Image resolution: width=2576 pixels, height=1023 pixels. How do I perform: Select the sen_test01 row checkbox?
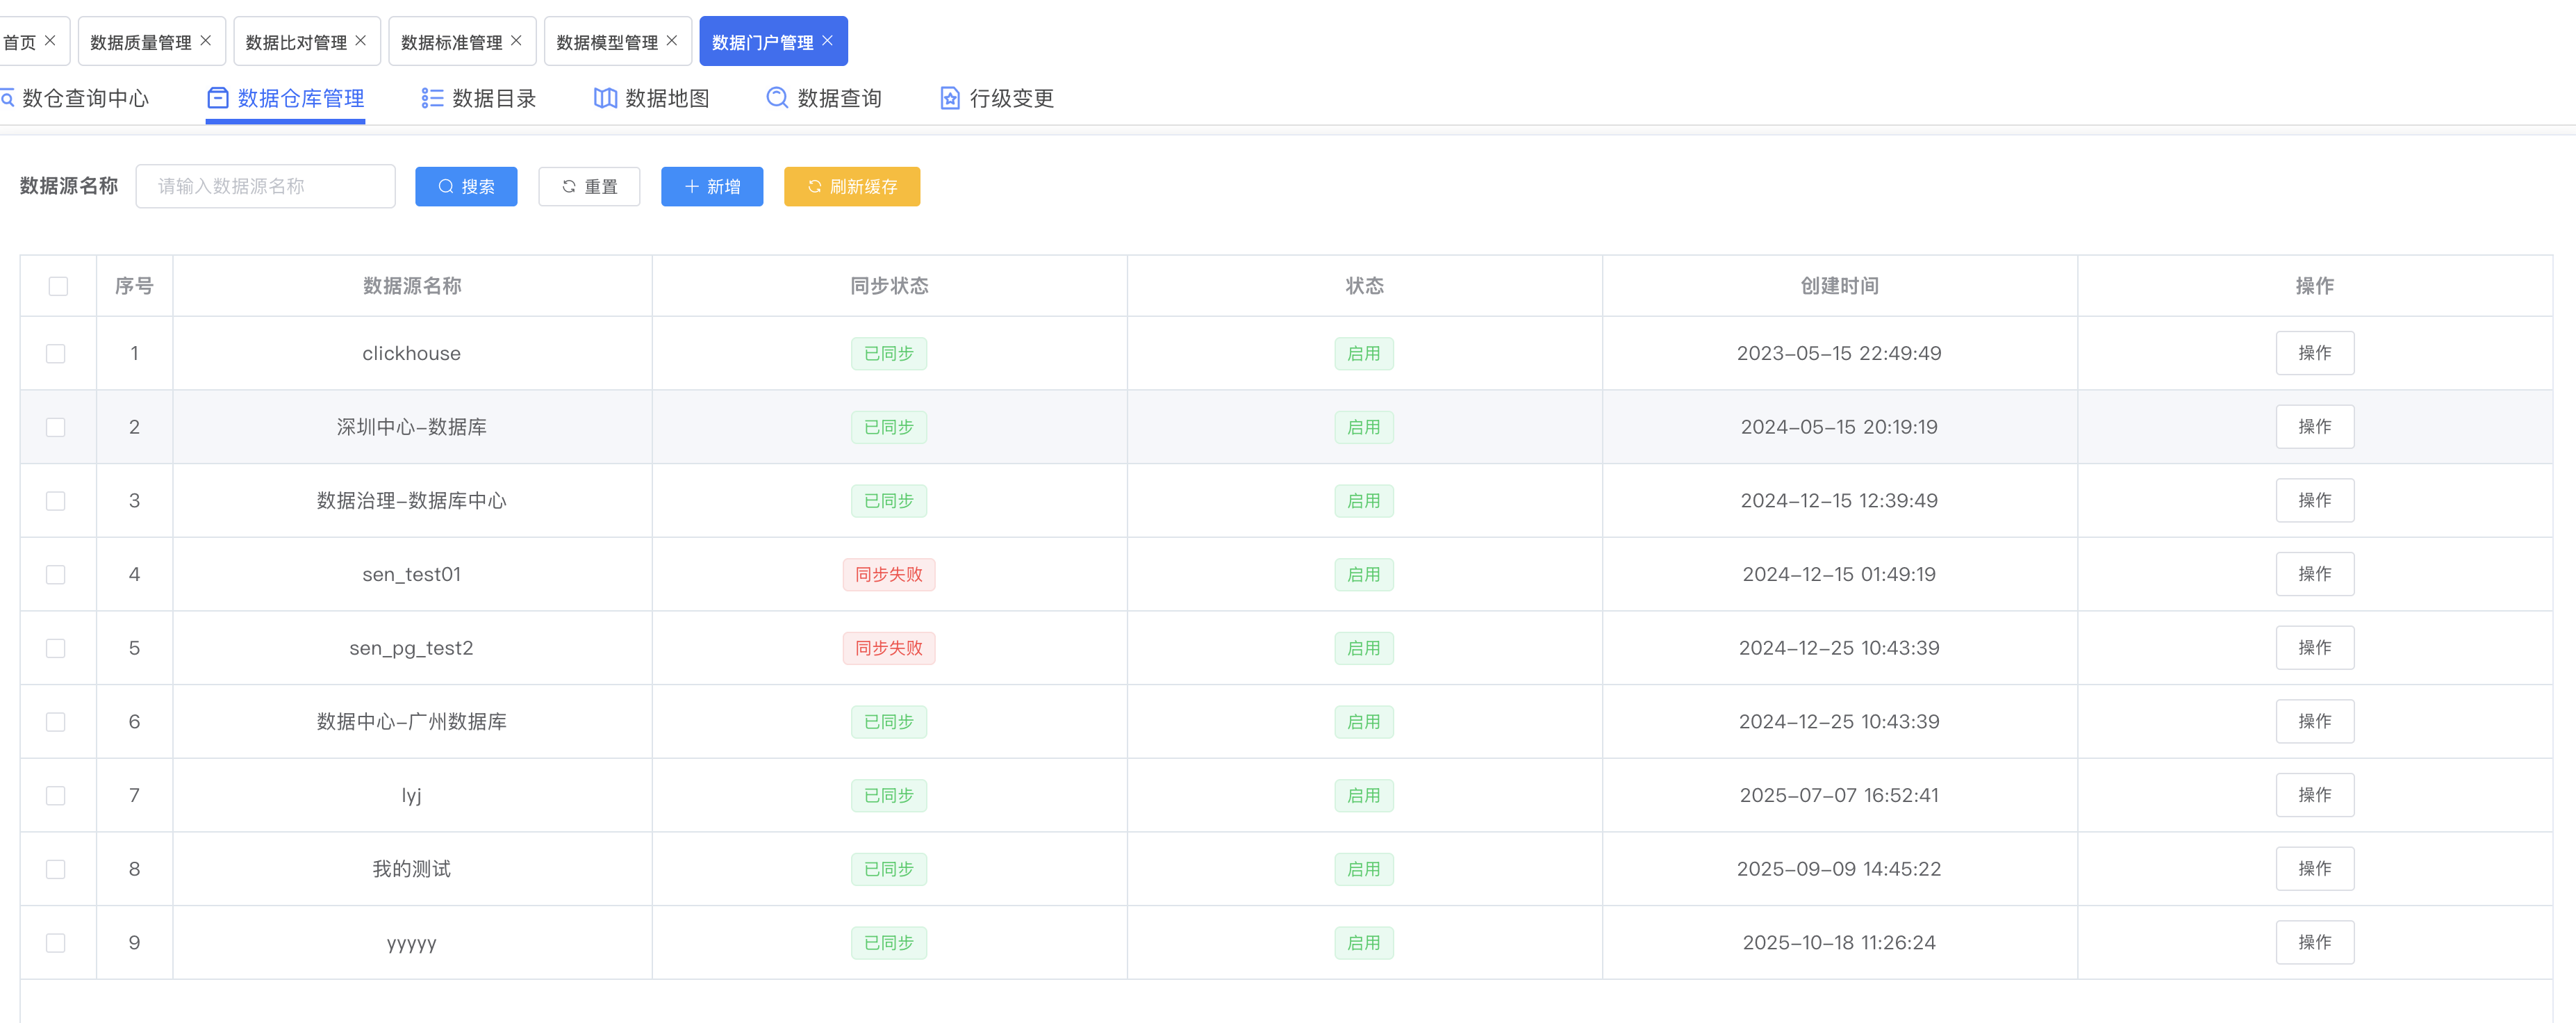[56, 575]
